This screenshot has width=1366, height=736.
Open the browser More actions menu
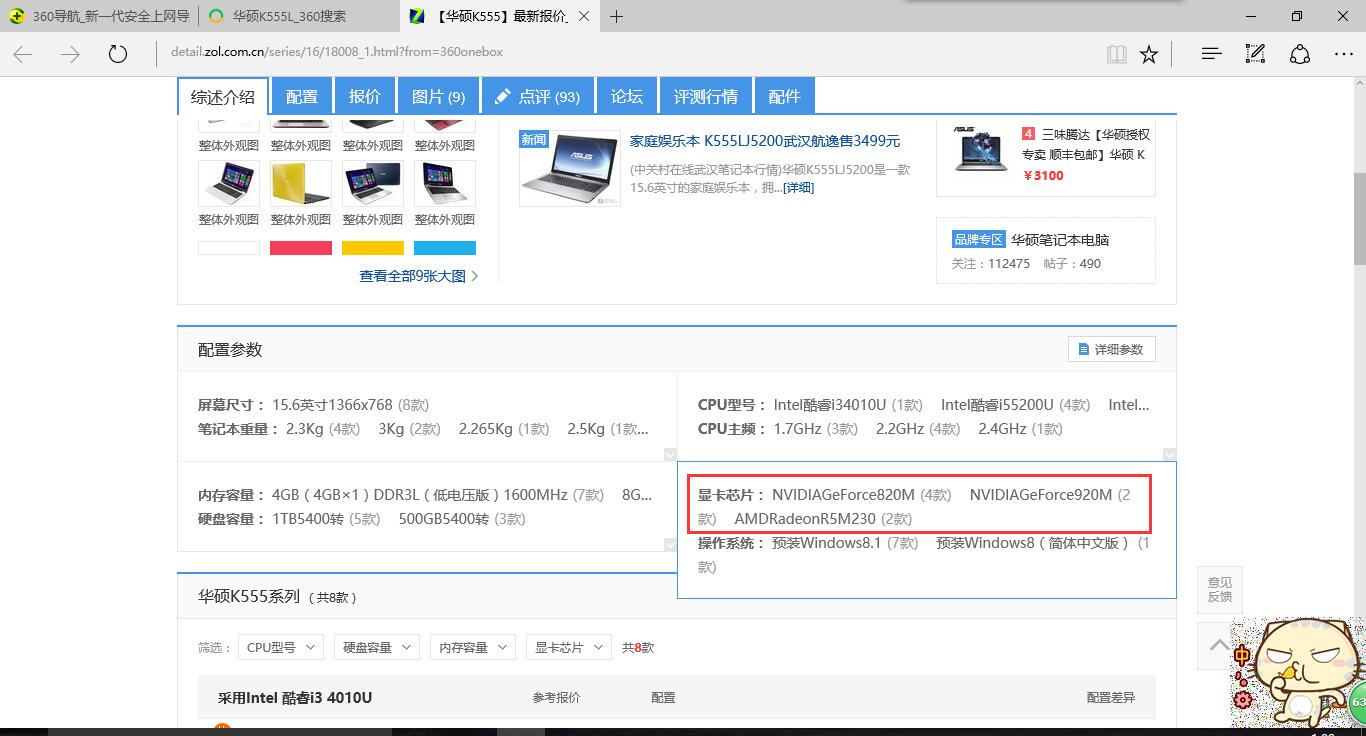(x=1343, y=54)
